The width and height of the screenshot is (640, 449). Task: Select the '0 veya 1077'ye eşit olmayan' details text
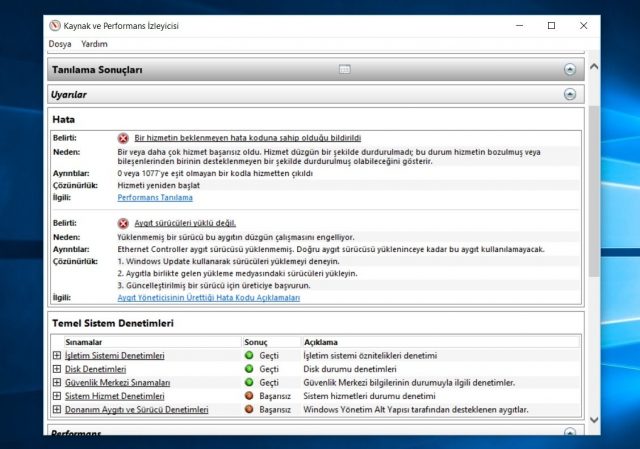(215, 173)
